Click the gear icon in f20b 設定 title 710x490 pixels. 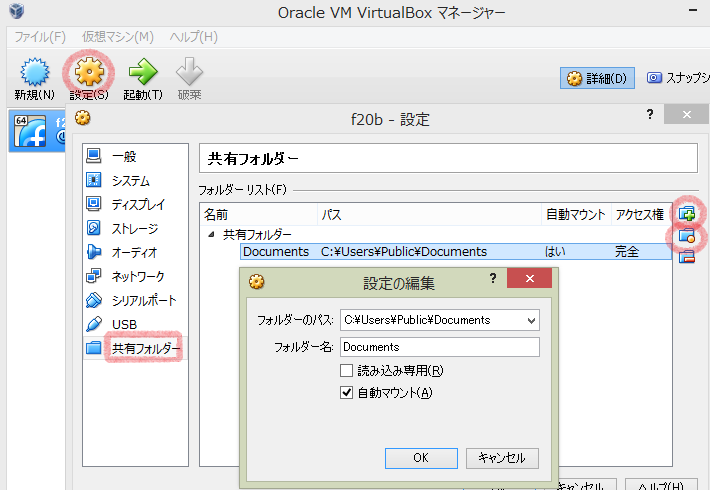point(82,118)
